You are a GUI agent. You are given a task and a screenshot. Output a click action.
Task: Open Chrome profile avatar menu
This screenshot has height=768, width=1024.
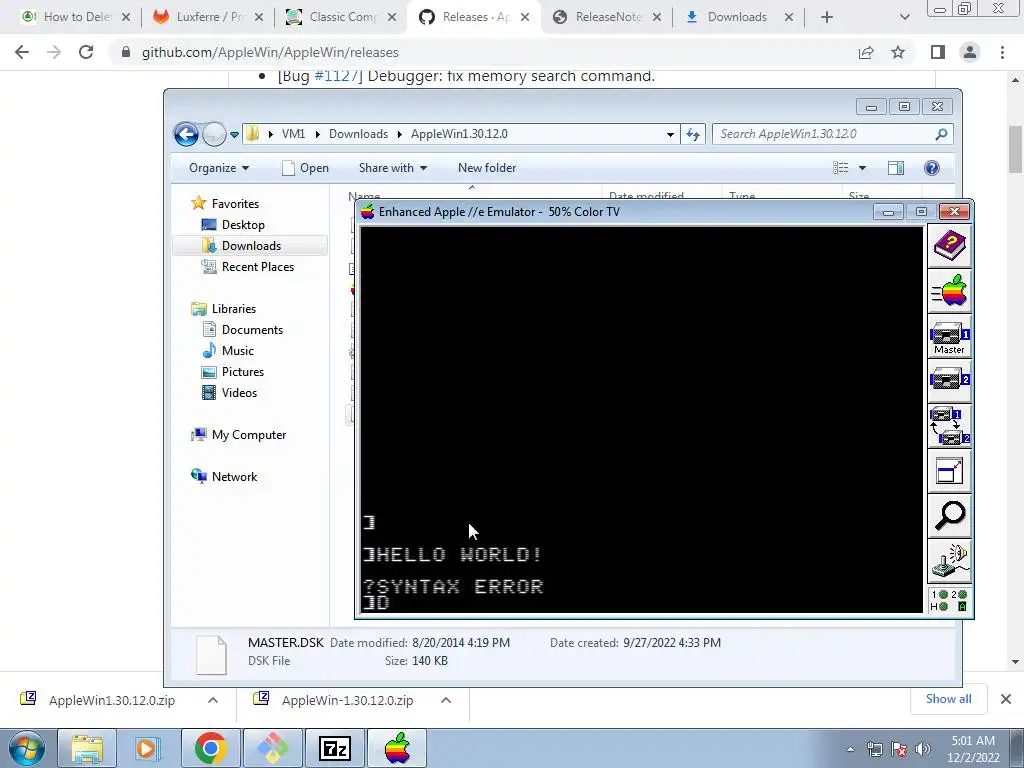[x=970, y=52]
